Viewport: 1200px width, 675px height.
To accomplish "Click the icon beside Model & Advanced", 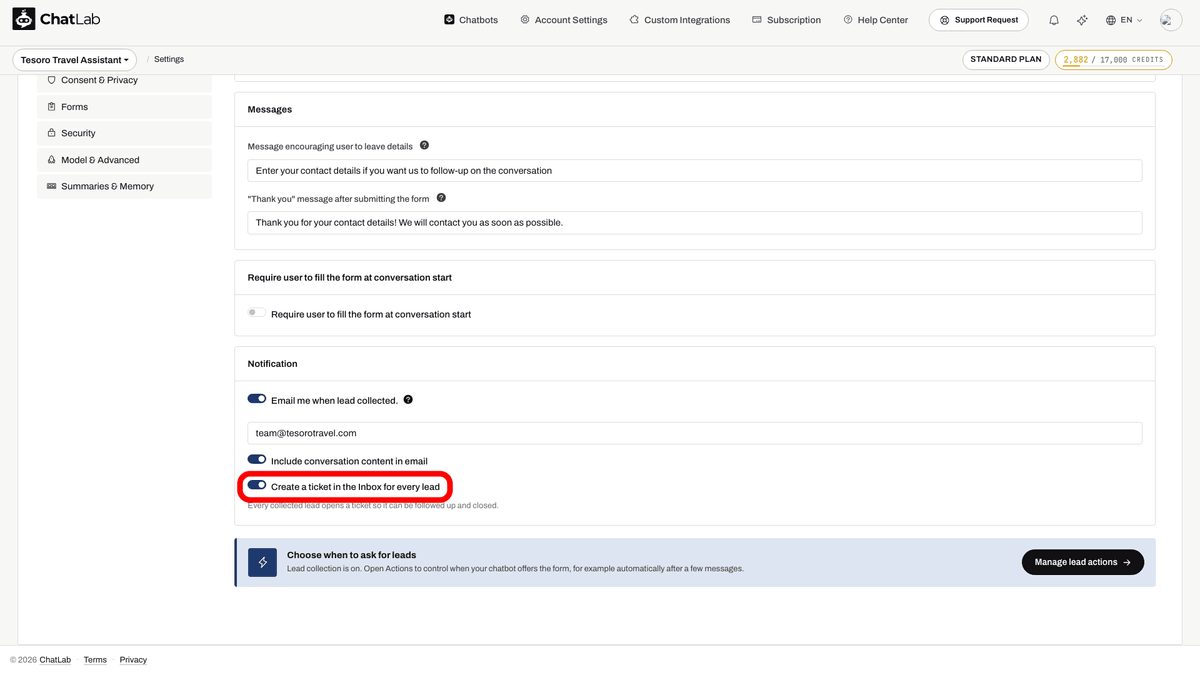I will click(52, 160).
